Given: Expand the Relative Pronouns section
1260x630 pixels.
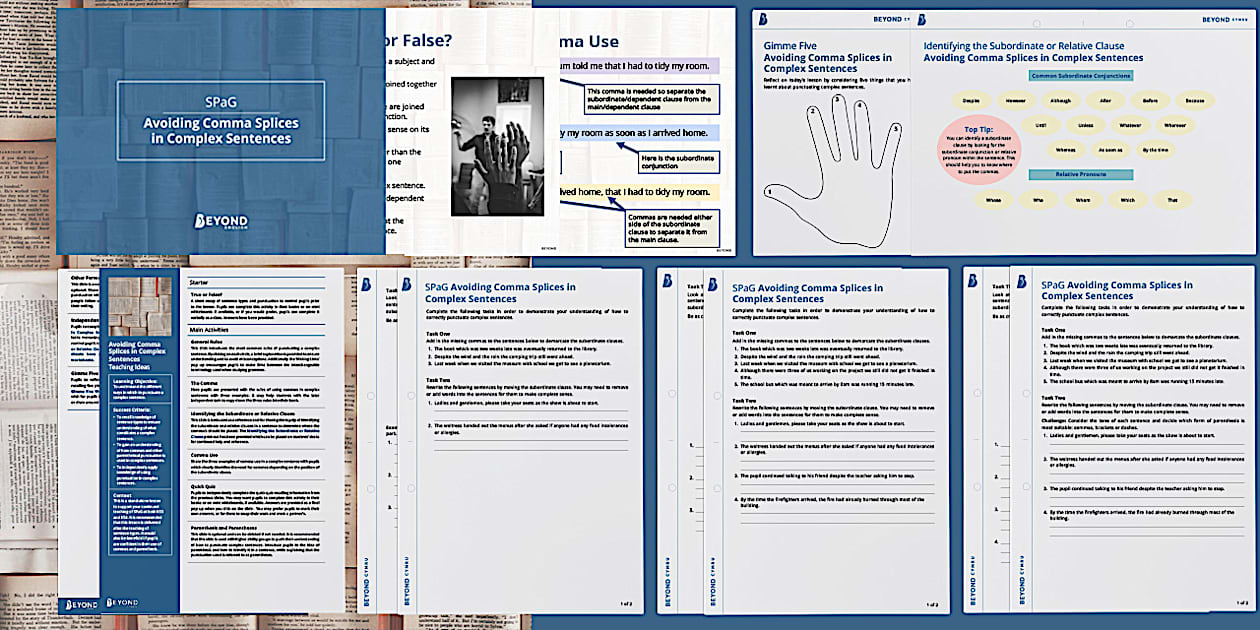Looking at the screenshot, I should tap(1081, 174).
